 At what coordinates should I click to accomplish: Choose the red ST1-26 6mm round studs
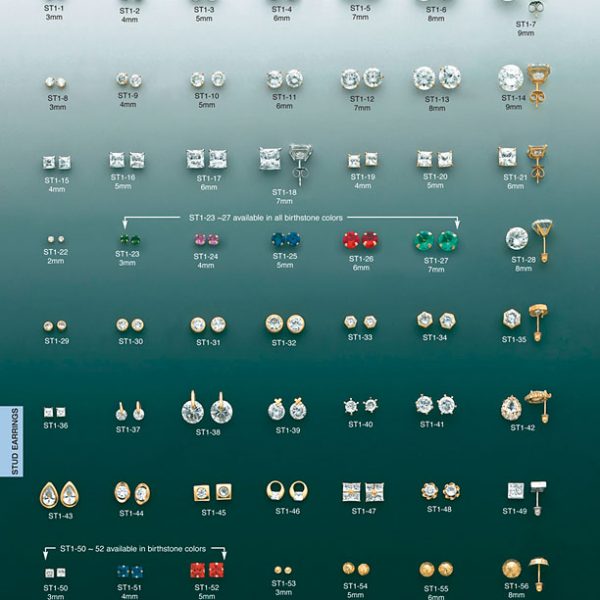(361, 240)
